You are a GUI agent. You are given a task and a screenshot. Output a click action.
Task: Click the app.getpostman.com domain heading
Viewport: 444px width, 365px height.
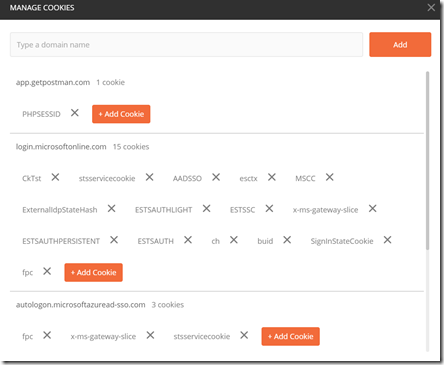[53, 82]
